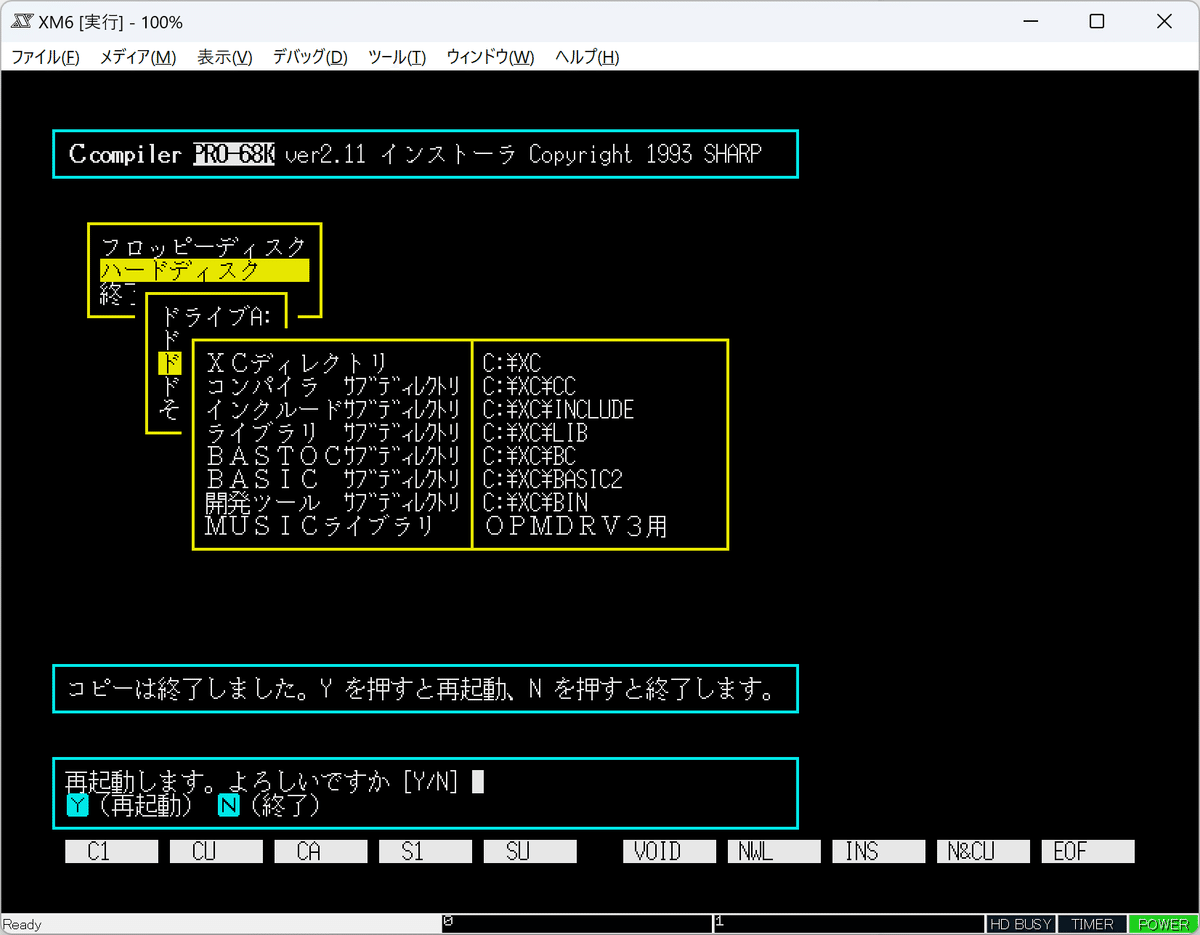Click the XCディレクトリ row label
This screenshot has width=1200, height=935.
(x=297, y=363)
